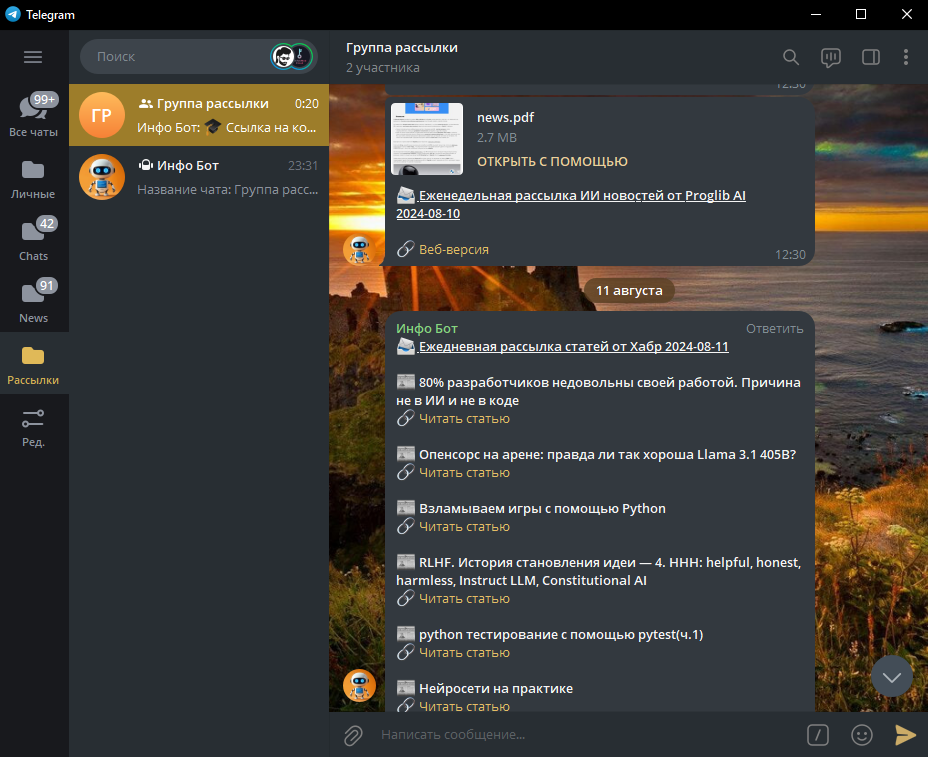Open the News folder

[x=34, y=303]
